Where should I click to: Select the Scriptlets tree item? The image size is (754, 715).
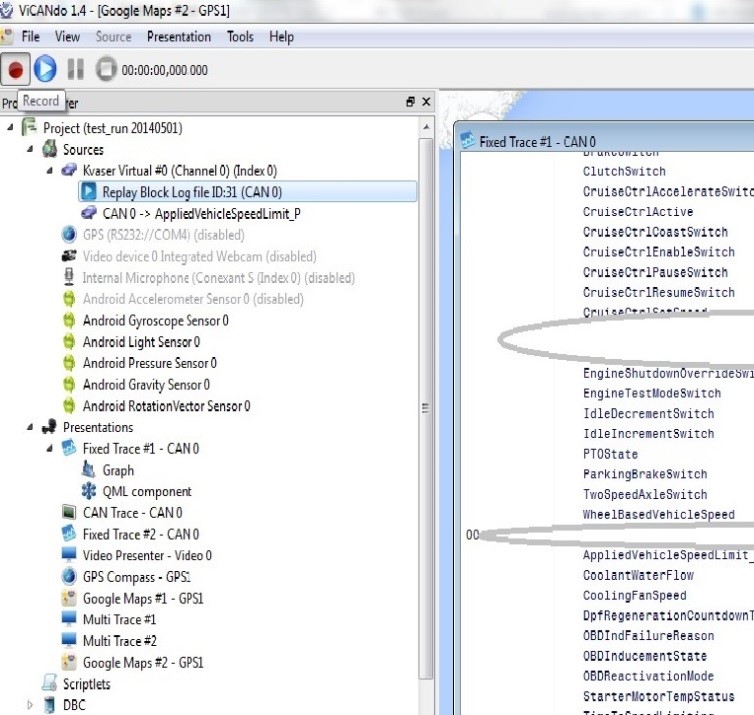click(87, 684)
